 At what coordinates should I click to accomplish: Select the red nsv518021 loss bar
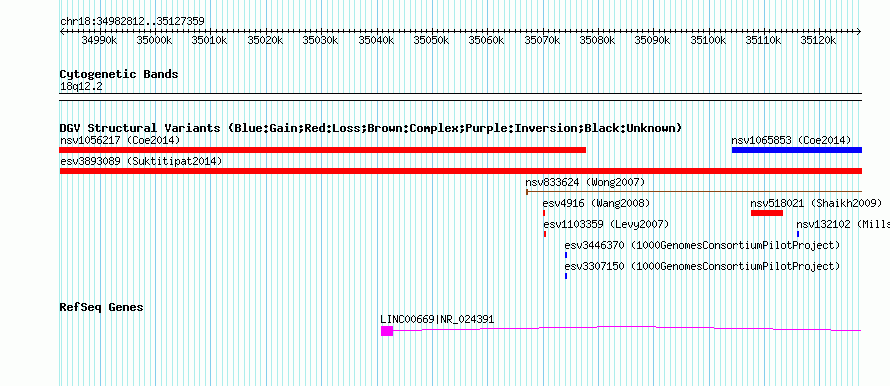tap(767, 213)
